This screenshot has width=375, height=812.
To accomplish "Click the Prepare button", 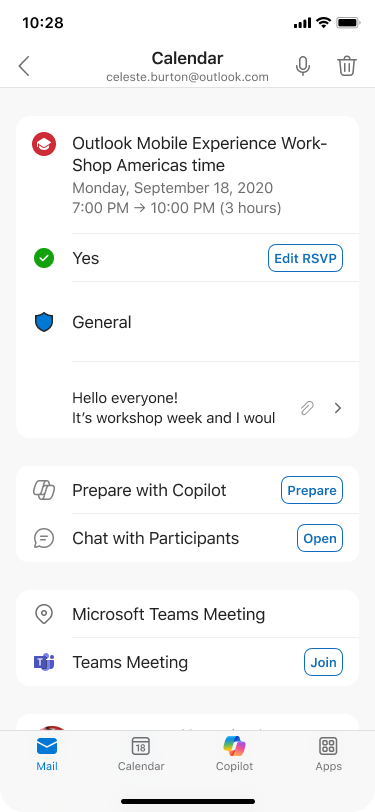I will point(312,490).
